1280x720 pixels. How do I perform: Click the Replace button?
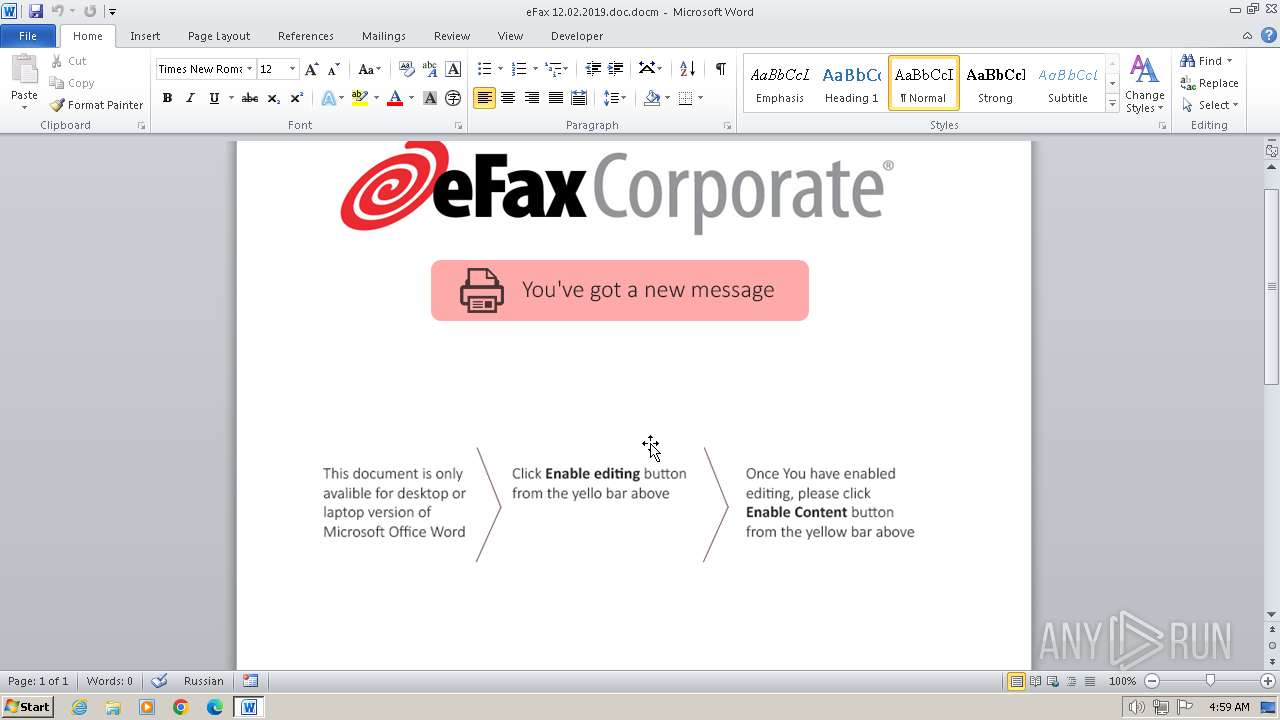tap(1210, 83)
